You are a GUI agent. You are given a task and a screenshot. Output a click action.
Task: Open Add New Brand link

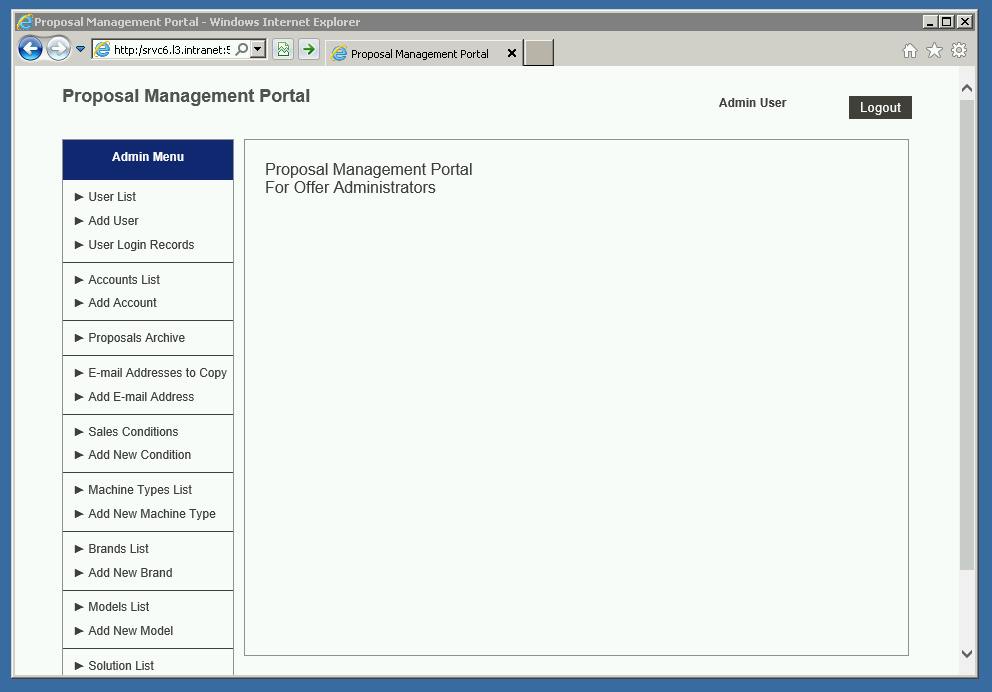click(130, 572)
